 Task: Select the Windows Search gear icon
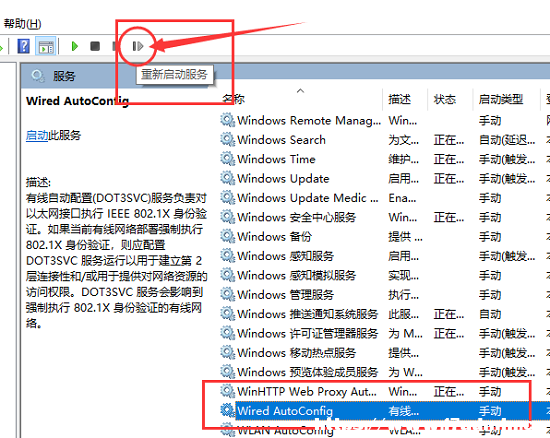point(227,140)
